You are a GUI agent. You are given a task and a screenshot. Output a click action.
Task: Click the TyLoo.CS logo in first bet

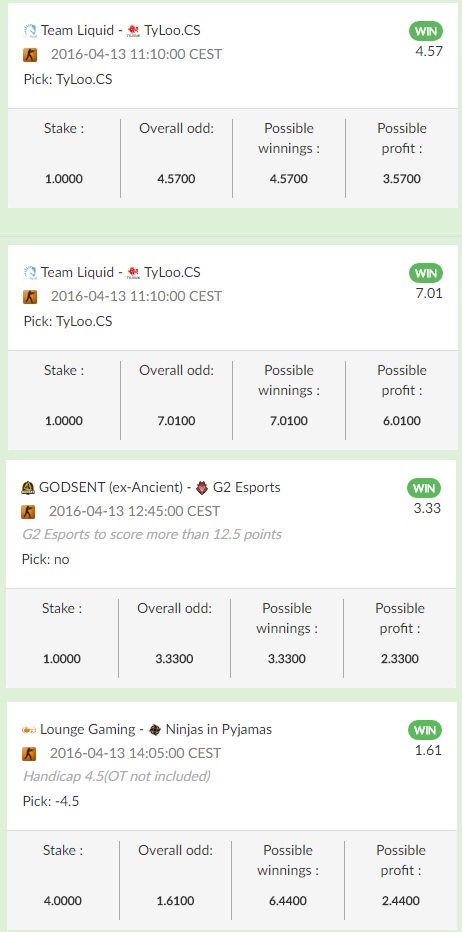coord(133,30)
